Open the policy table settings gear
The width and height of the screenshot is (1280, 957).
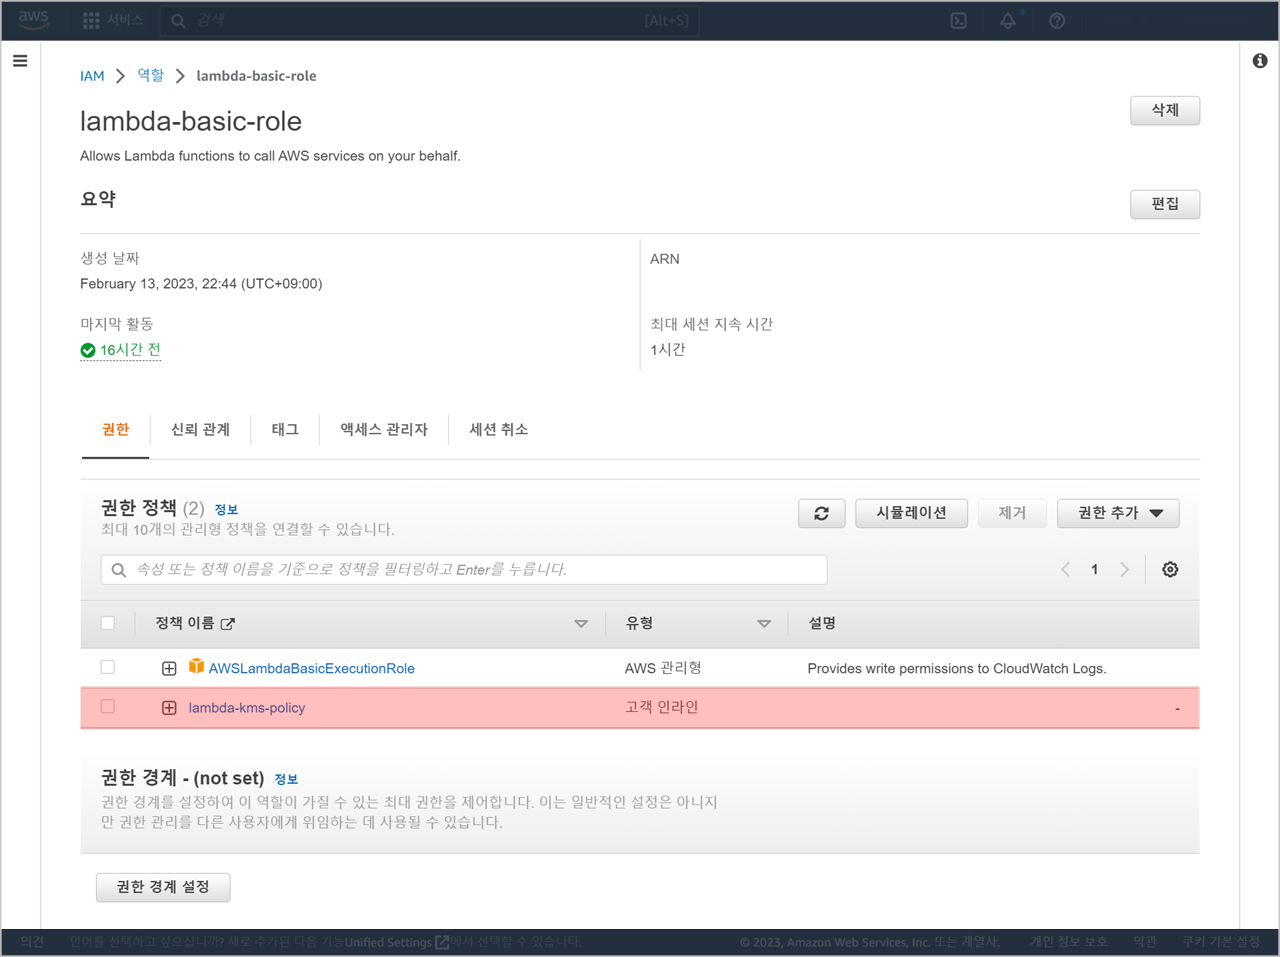pyautogui.click(x=1170, y=569)
